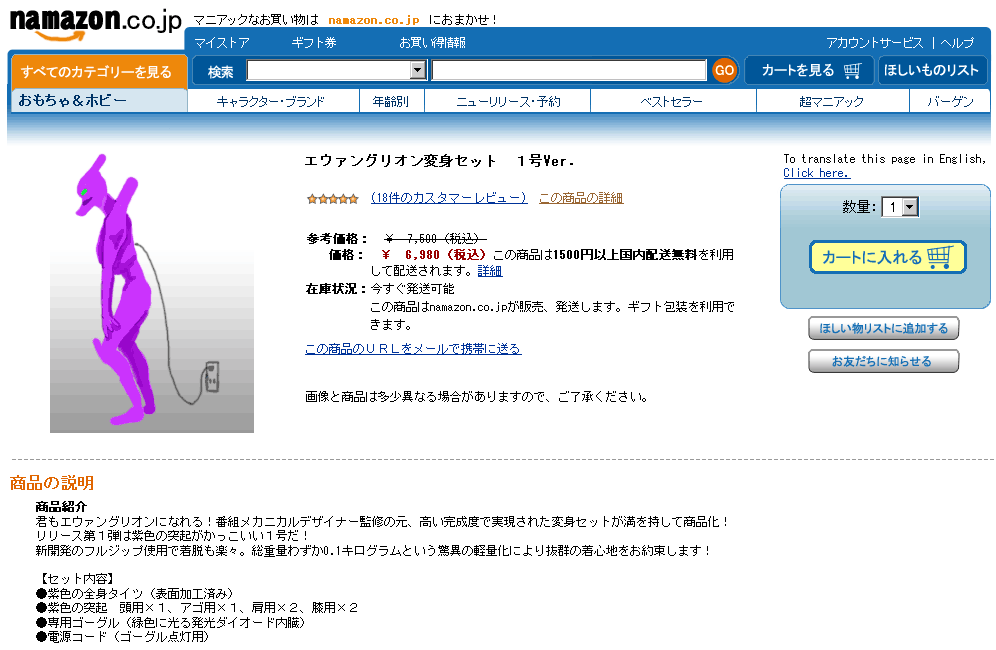Click the カートを見る view cart button
Image resolution: width=996 pixels, height=650 pixels.
[809, 70]
